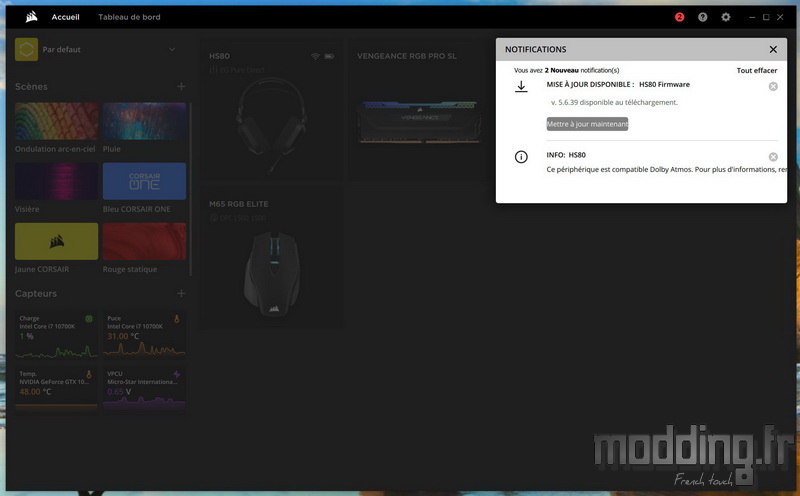Add a new sensor with plus icon
Viewport: 800px width, 496px height.
point(181,293)
